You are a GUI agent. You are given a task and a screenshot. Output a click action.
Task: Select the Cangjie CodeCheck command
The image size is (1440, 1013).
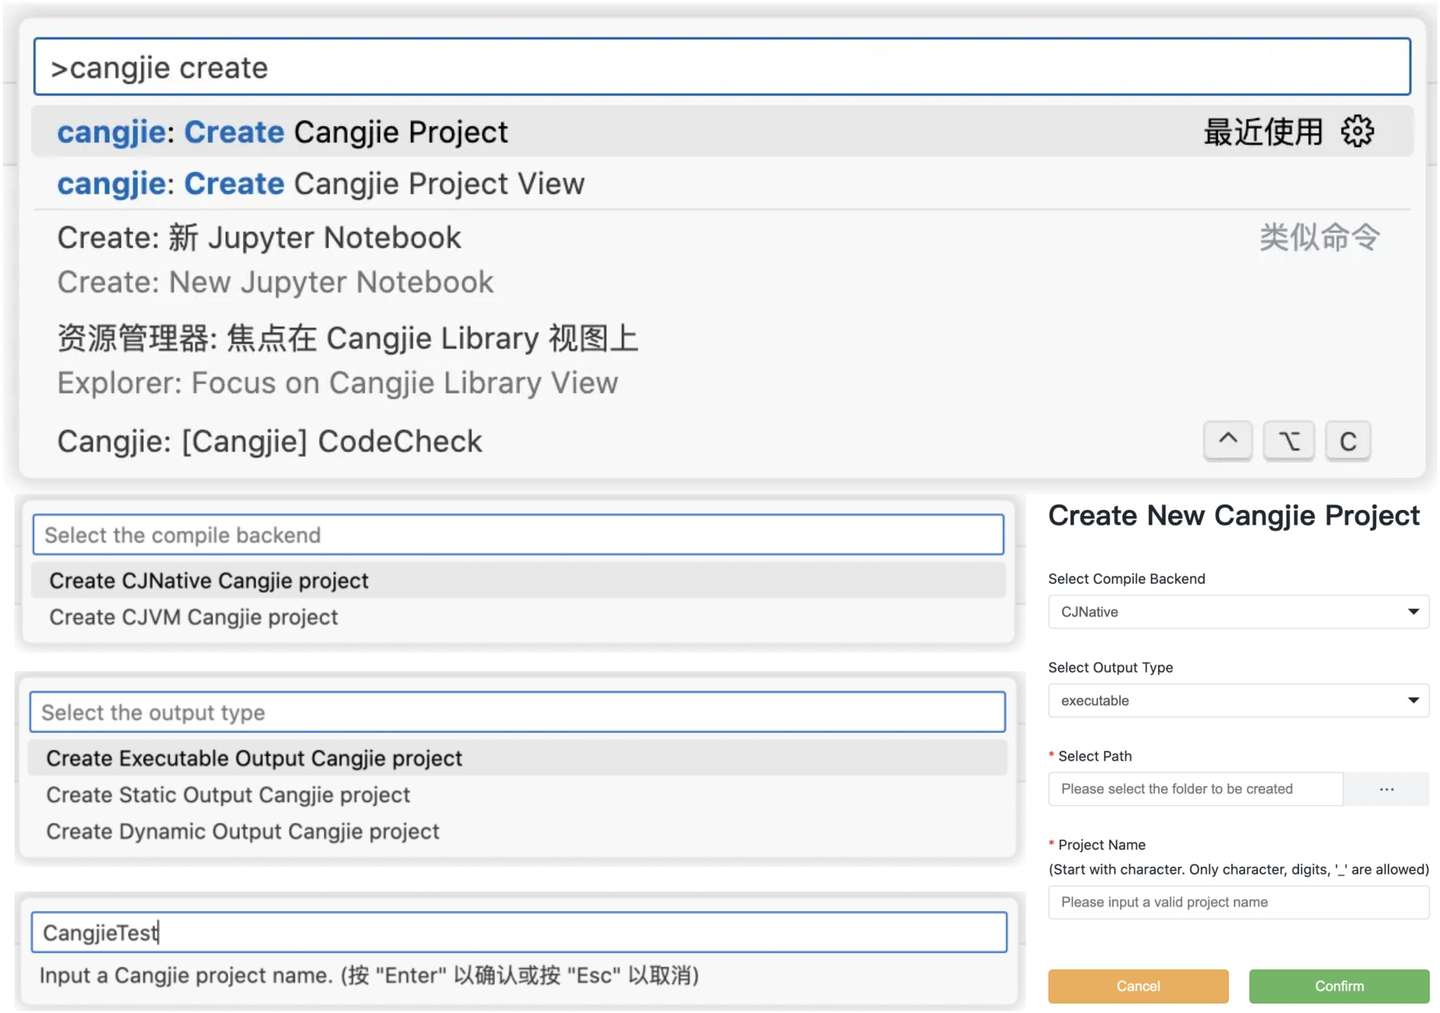pos(270,441)
